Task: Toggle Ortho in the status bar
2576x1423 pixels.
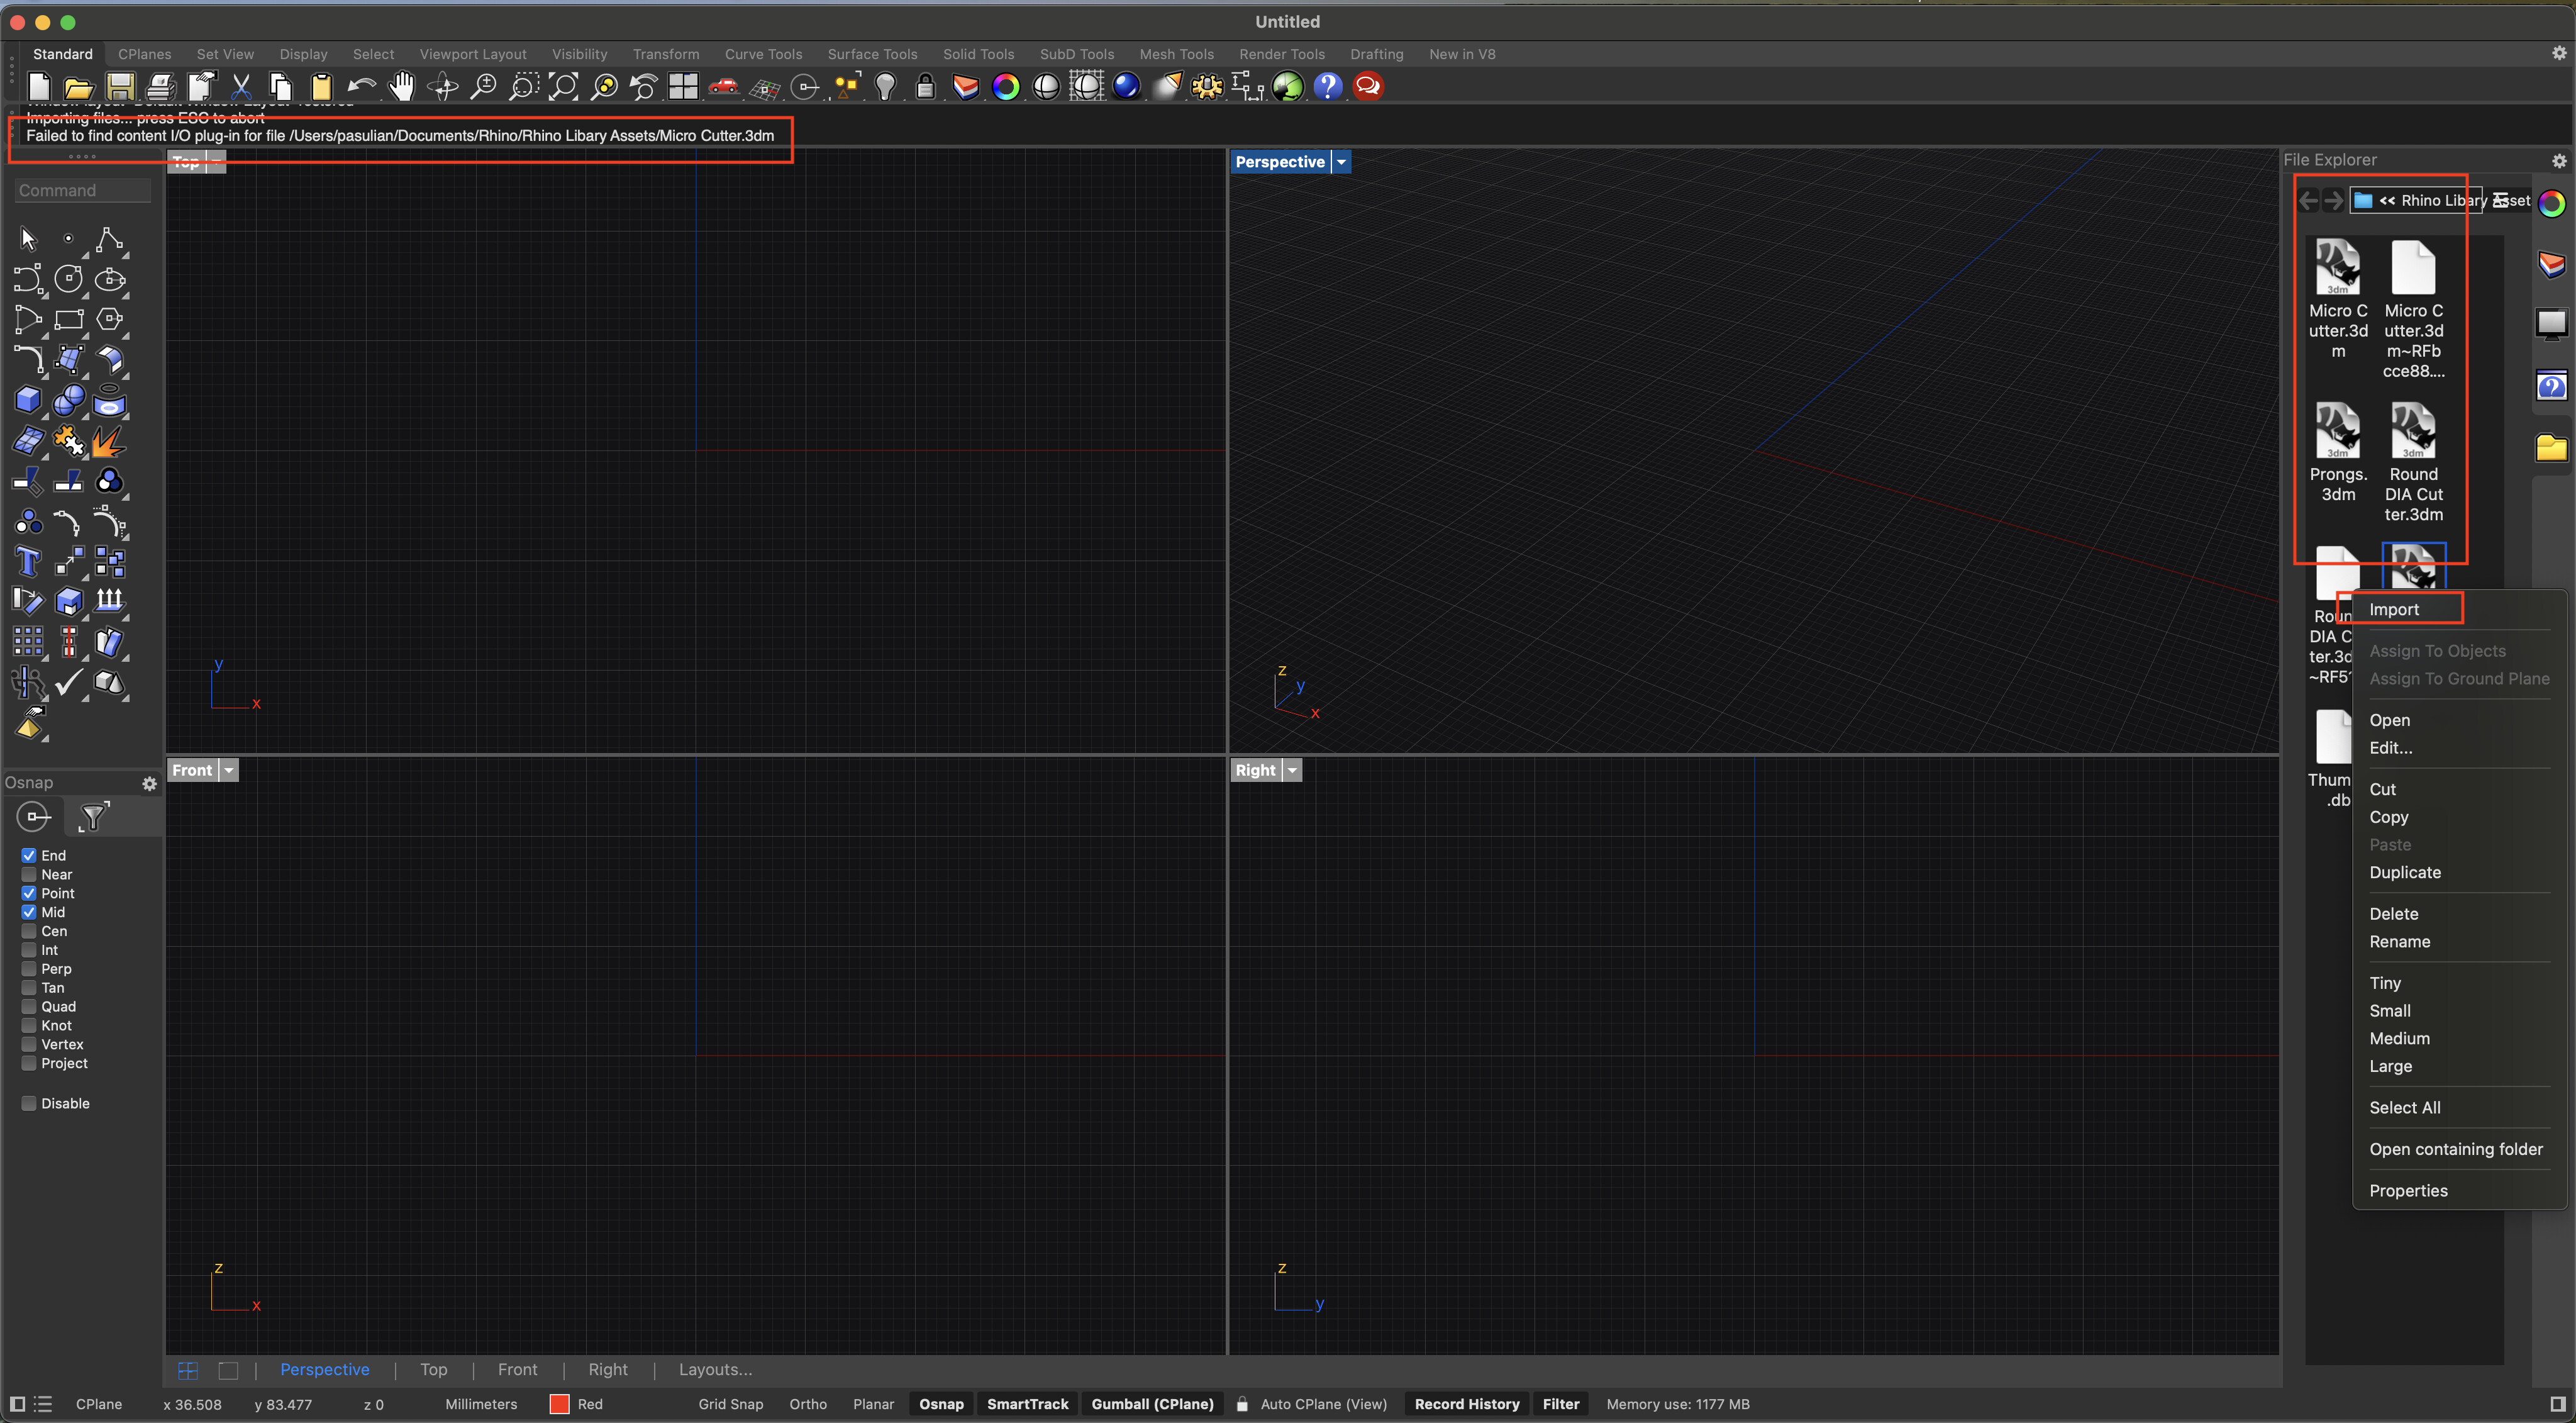Action: (x=808, y=1404)
